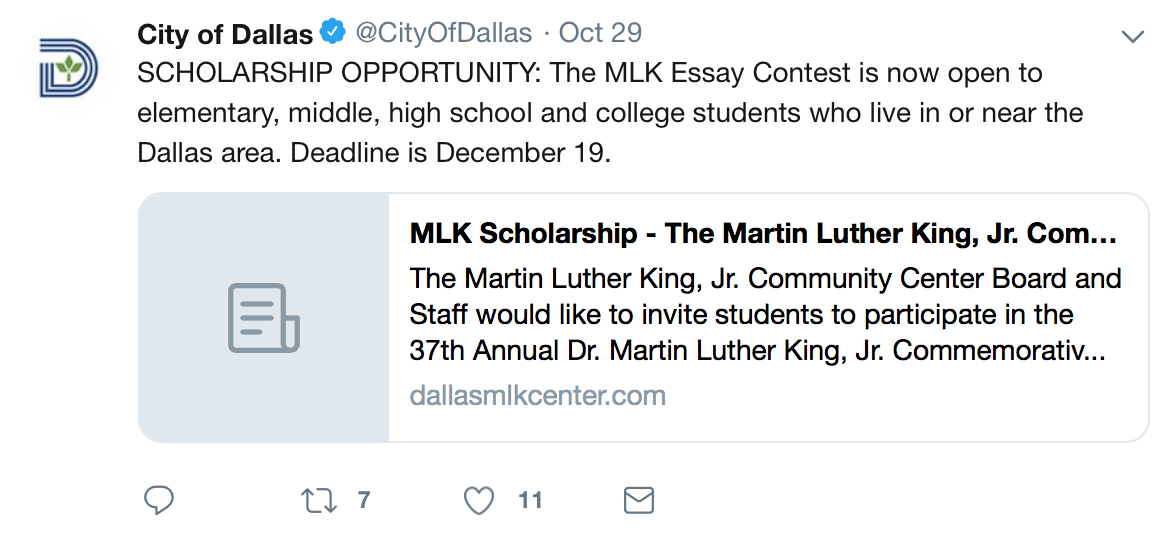Reply to the tweet via speech bubble icon
The image size is (1168, 536).
(159, 500)
